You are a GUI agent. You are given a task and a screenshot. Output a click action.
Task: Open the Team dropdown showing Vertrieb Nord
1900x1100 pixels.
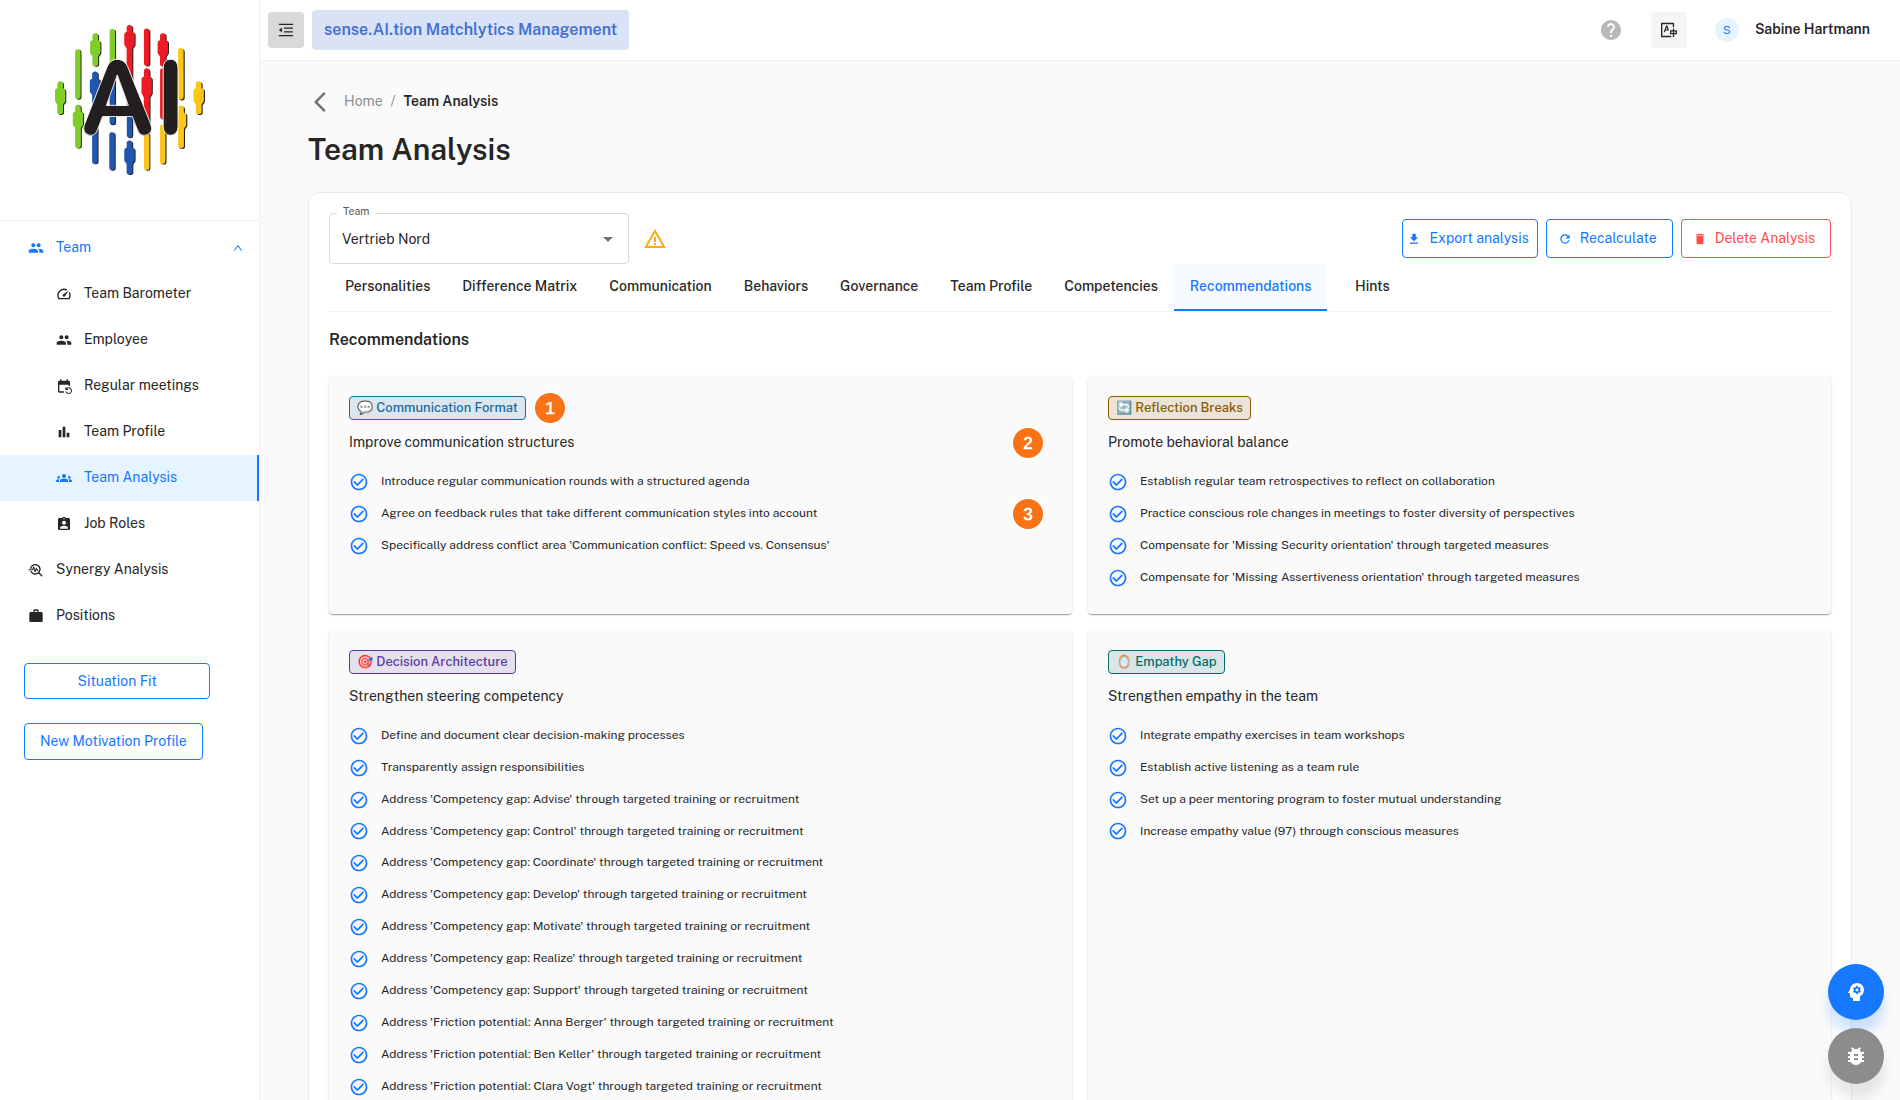coord(479,239)
